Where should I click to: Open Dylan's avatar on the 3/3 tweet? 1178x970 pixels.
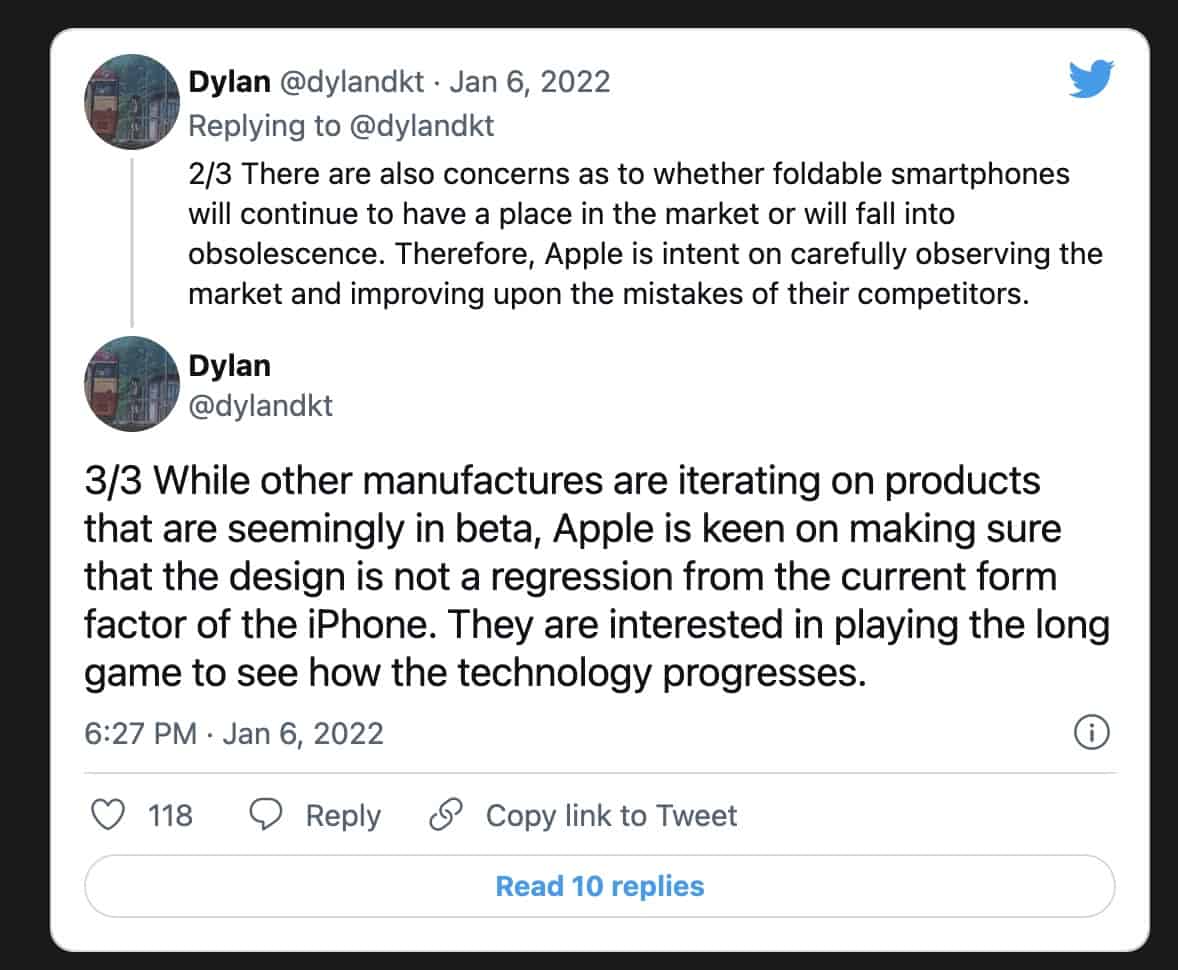[132, 384]
